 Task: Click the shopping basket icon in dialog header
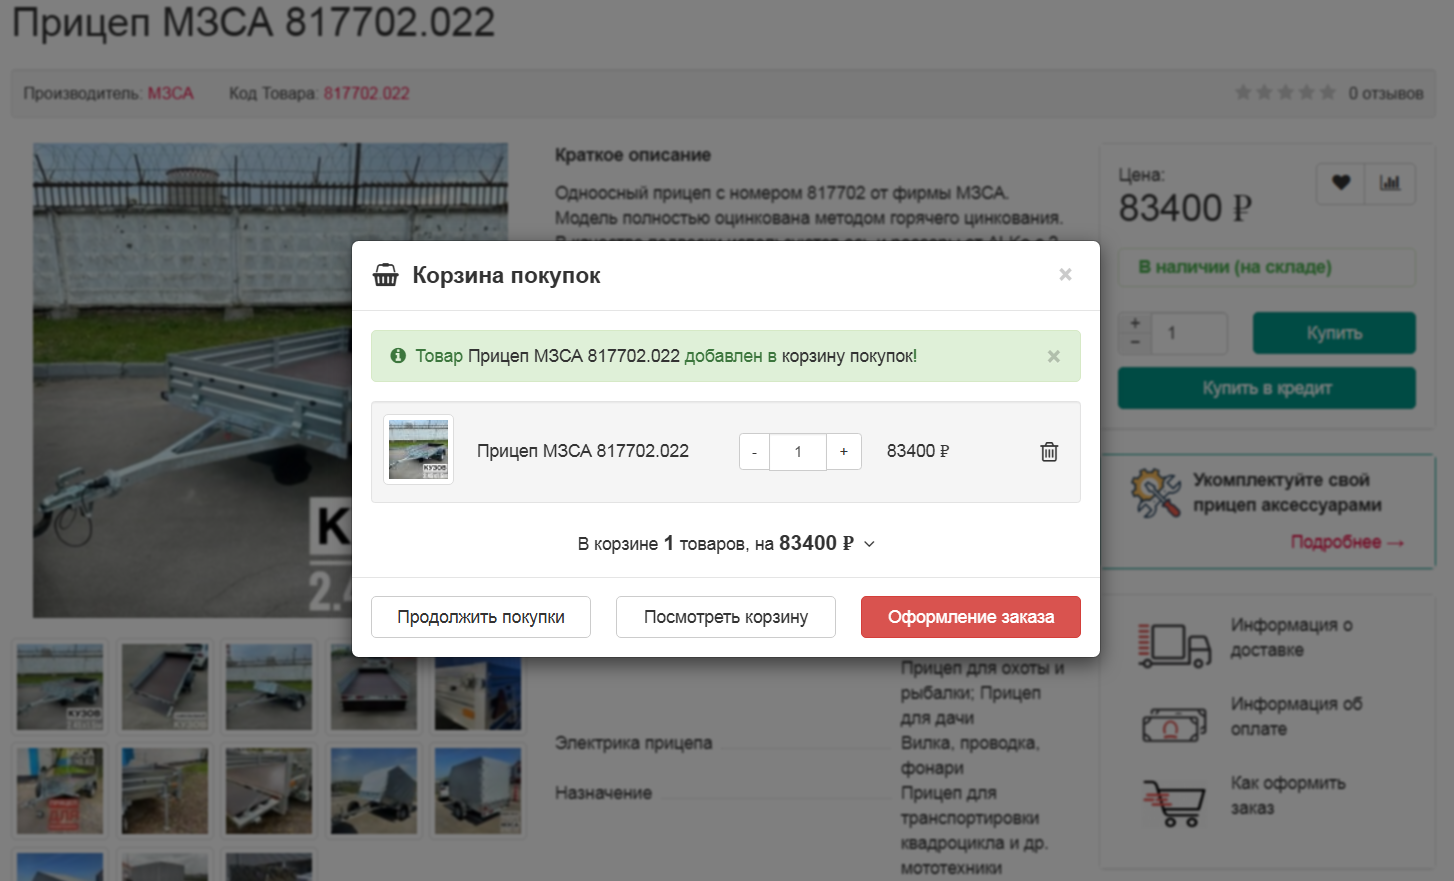pos(385,275)
